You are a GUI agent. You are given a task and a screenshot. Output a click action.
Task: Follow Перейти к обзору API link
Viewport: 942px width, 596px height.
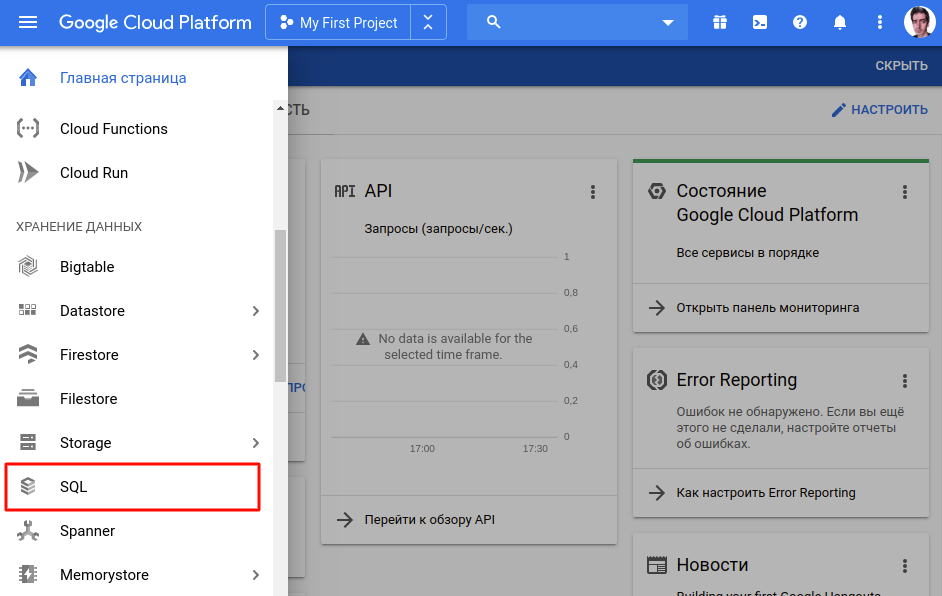[x=430, y=520]
